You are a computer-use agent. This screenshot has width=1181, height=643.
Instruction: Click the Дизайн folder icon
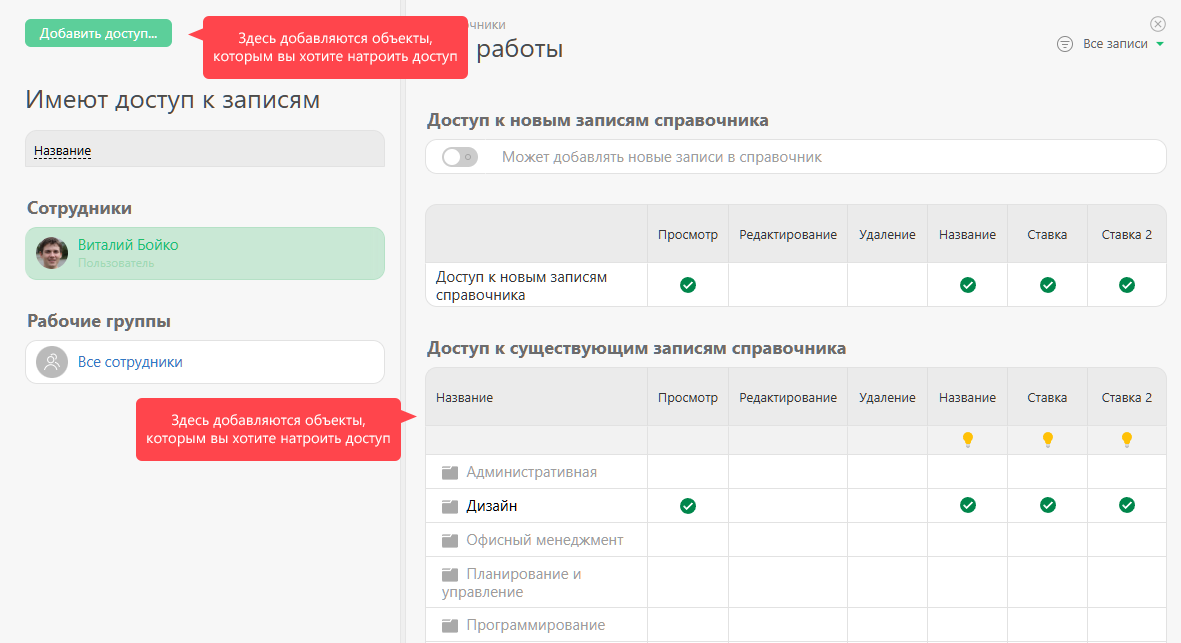(450, 507)
